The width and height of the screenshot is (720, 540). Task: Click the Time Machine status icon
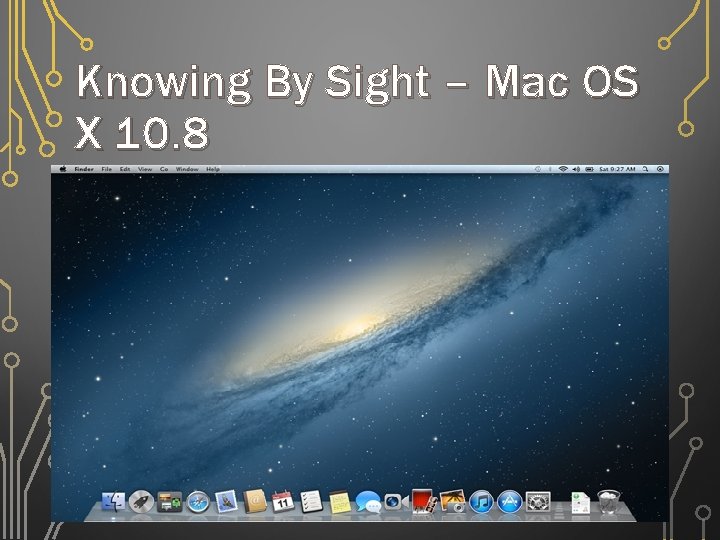(538, 169)
